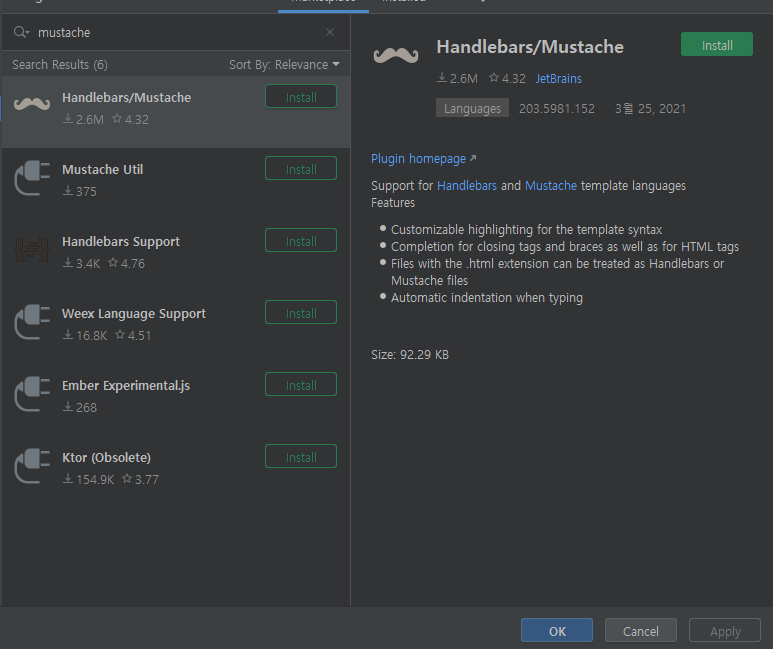Screen dimensions: 773x649
Task: Install the Ember Experimental.js plugin
Action: 301,385
